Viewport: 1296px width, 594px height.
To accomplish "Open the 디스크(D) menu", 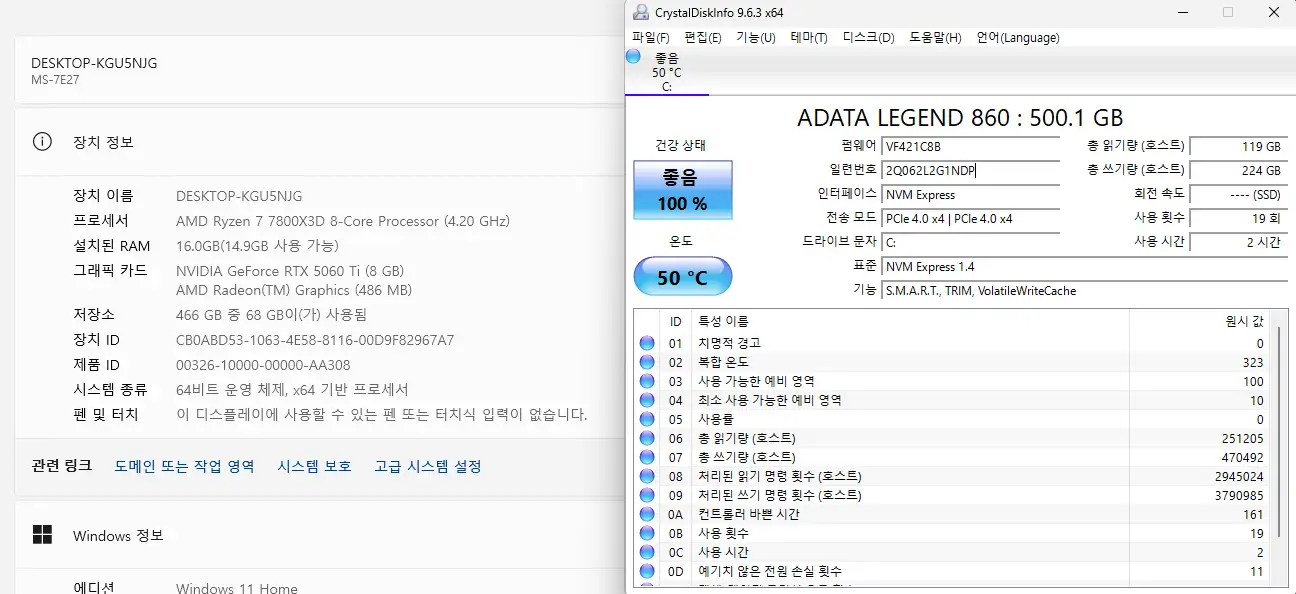I will click(869, 38).
